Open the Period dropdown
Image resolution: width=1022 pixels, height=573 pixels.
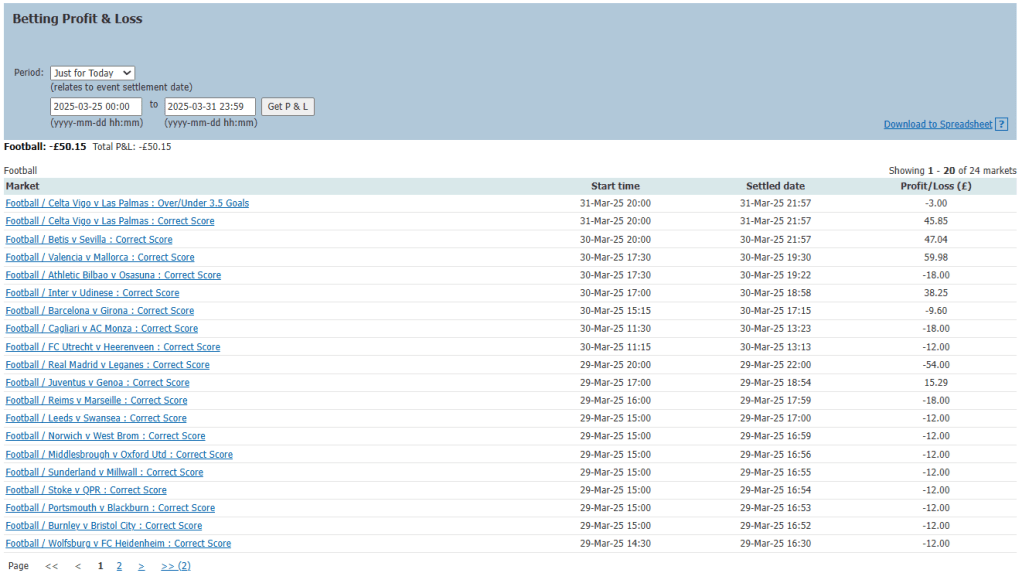[92, 73]
